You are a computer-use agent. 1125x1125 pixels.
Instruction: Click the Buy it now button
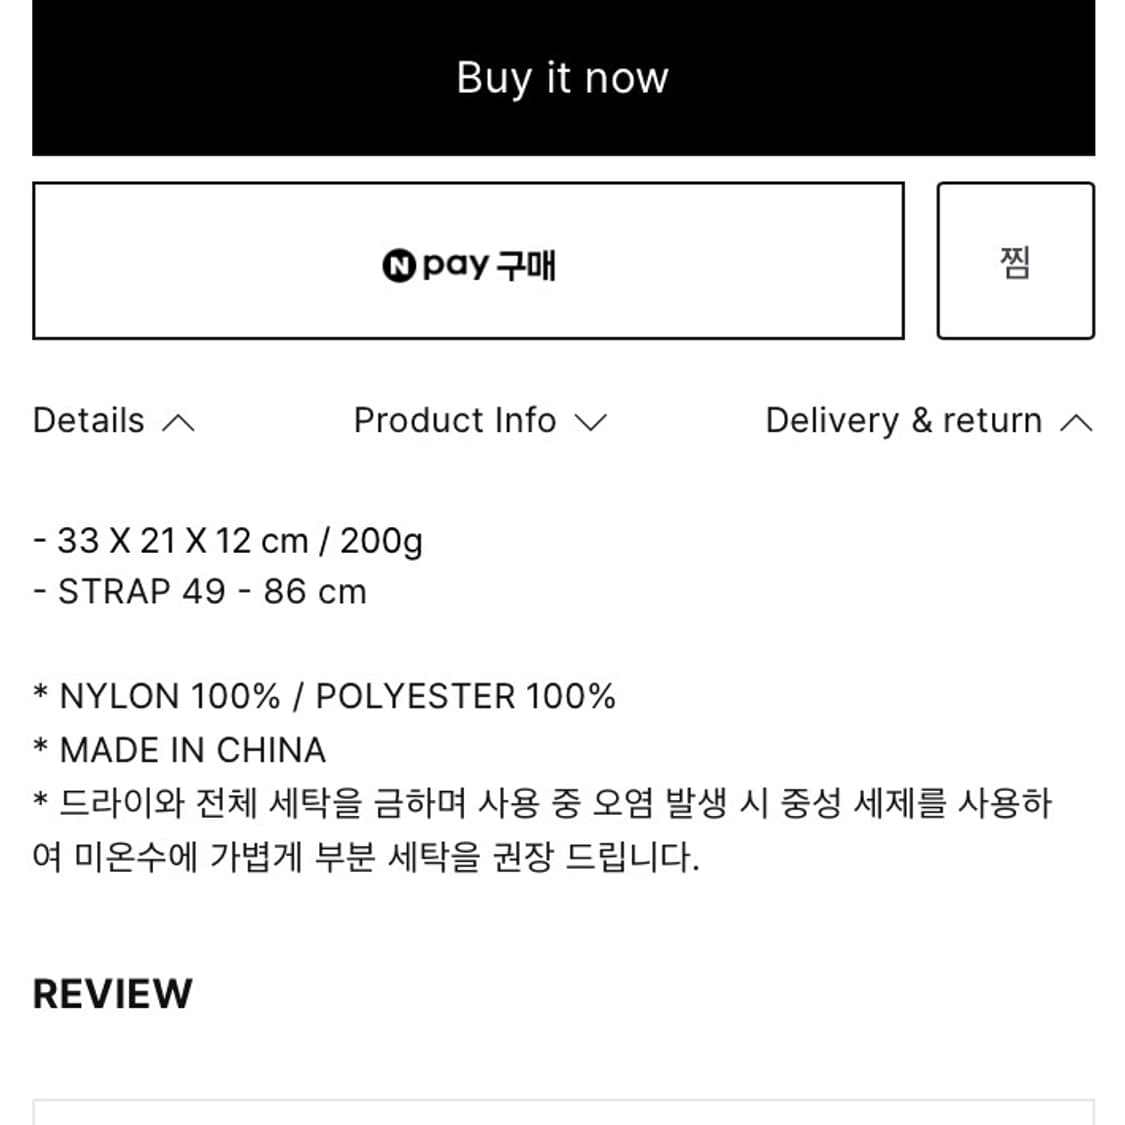(x=563, y=78)
